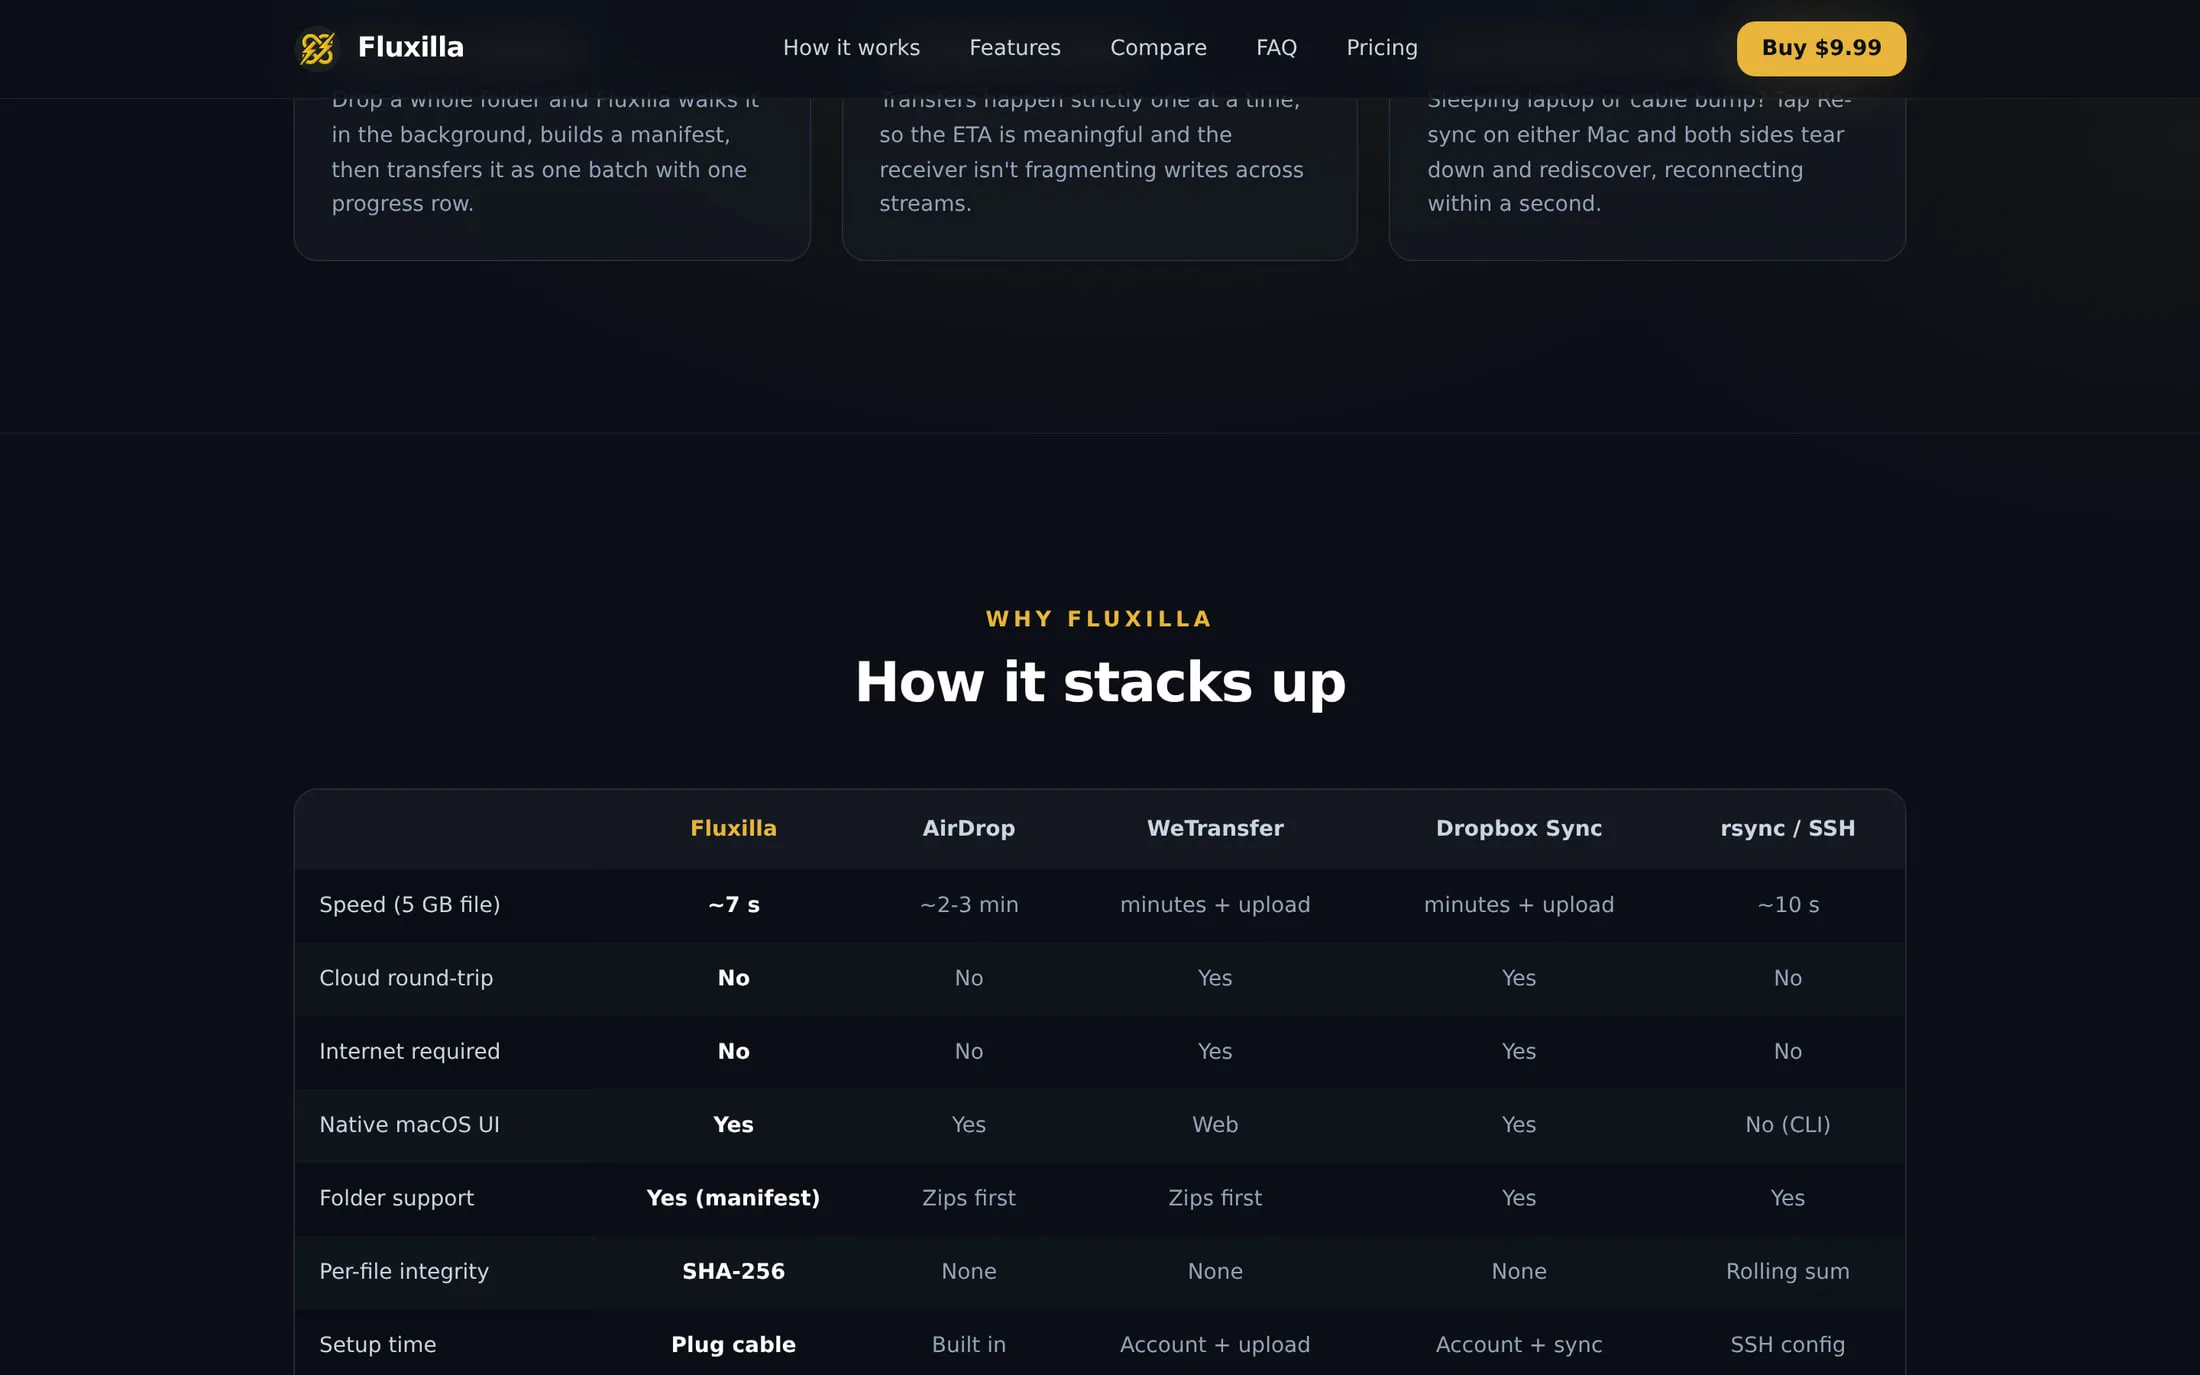
Task: Click the Account + upload setup cell
Action: coord(1215,1345)
